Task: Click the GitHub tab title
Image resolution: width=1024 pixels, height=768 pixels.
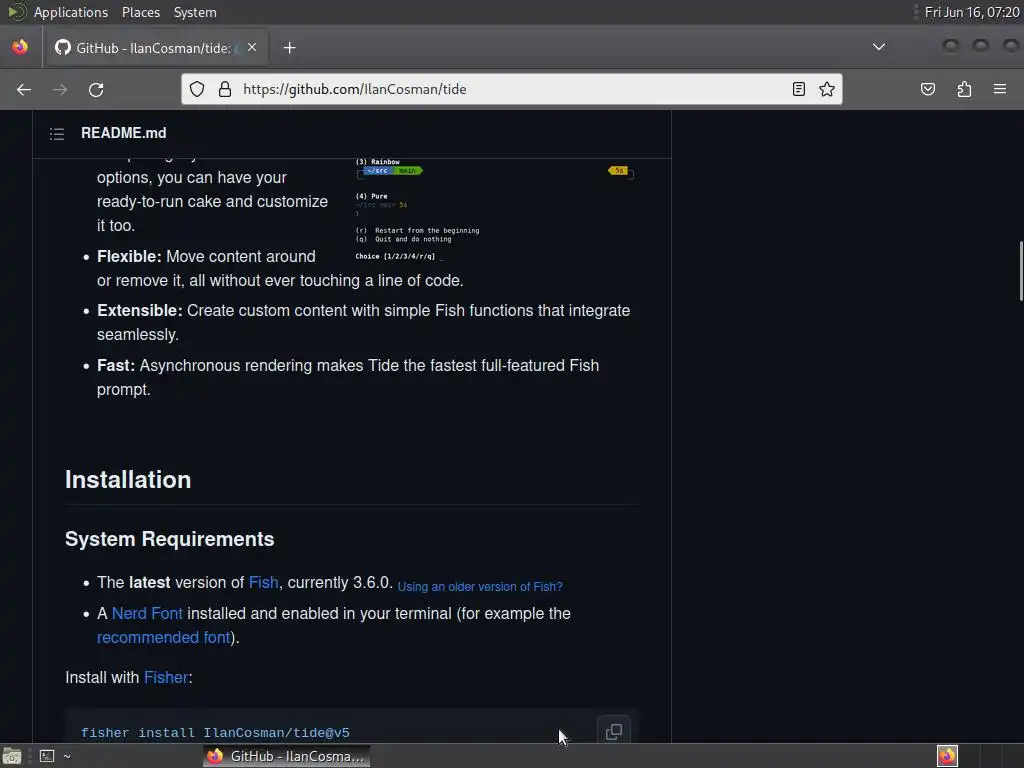Action: coord(153,48)
